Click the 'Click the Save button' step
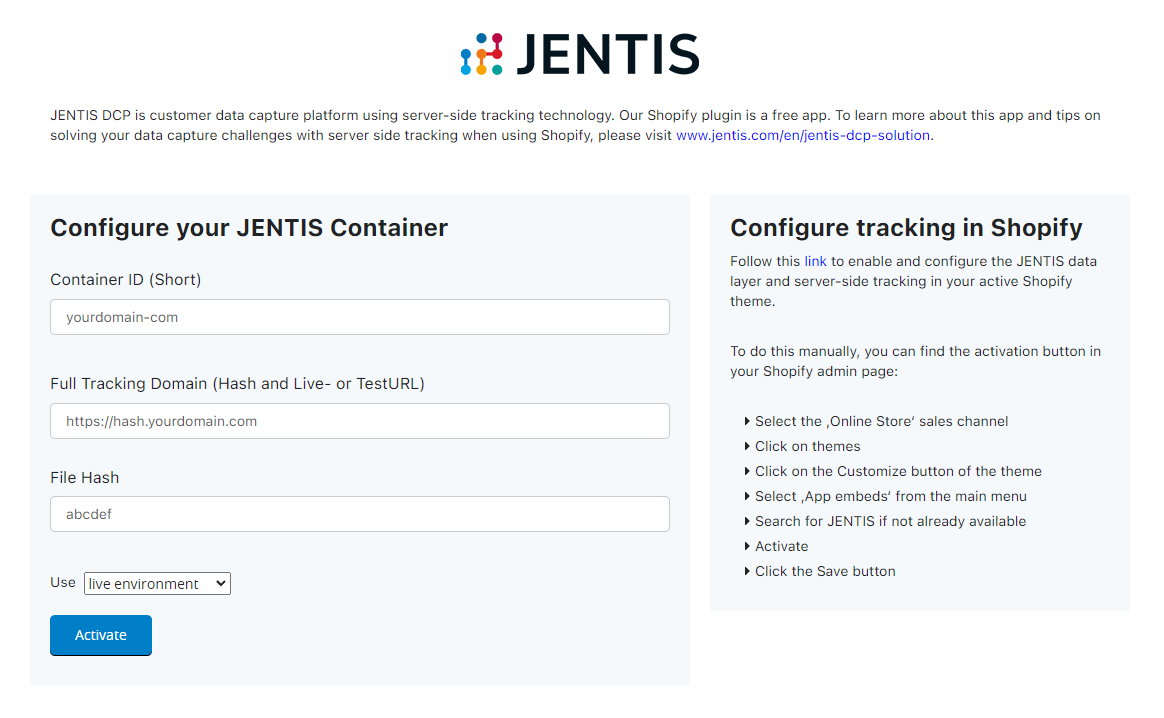This screenshot has width=1164, height=718. click(825, 571)
